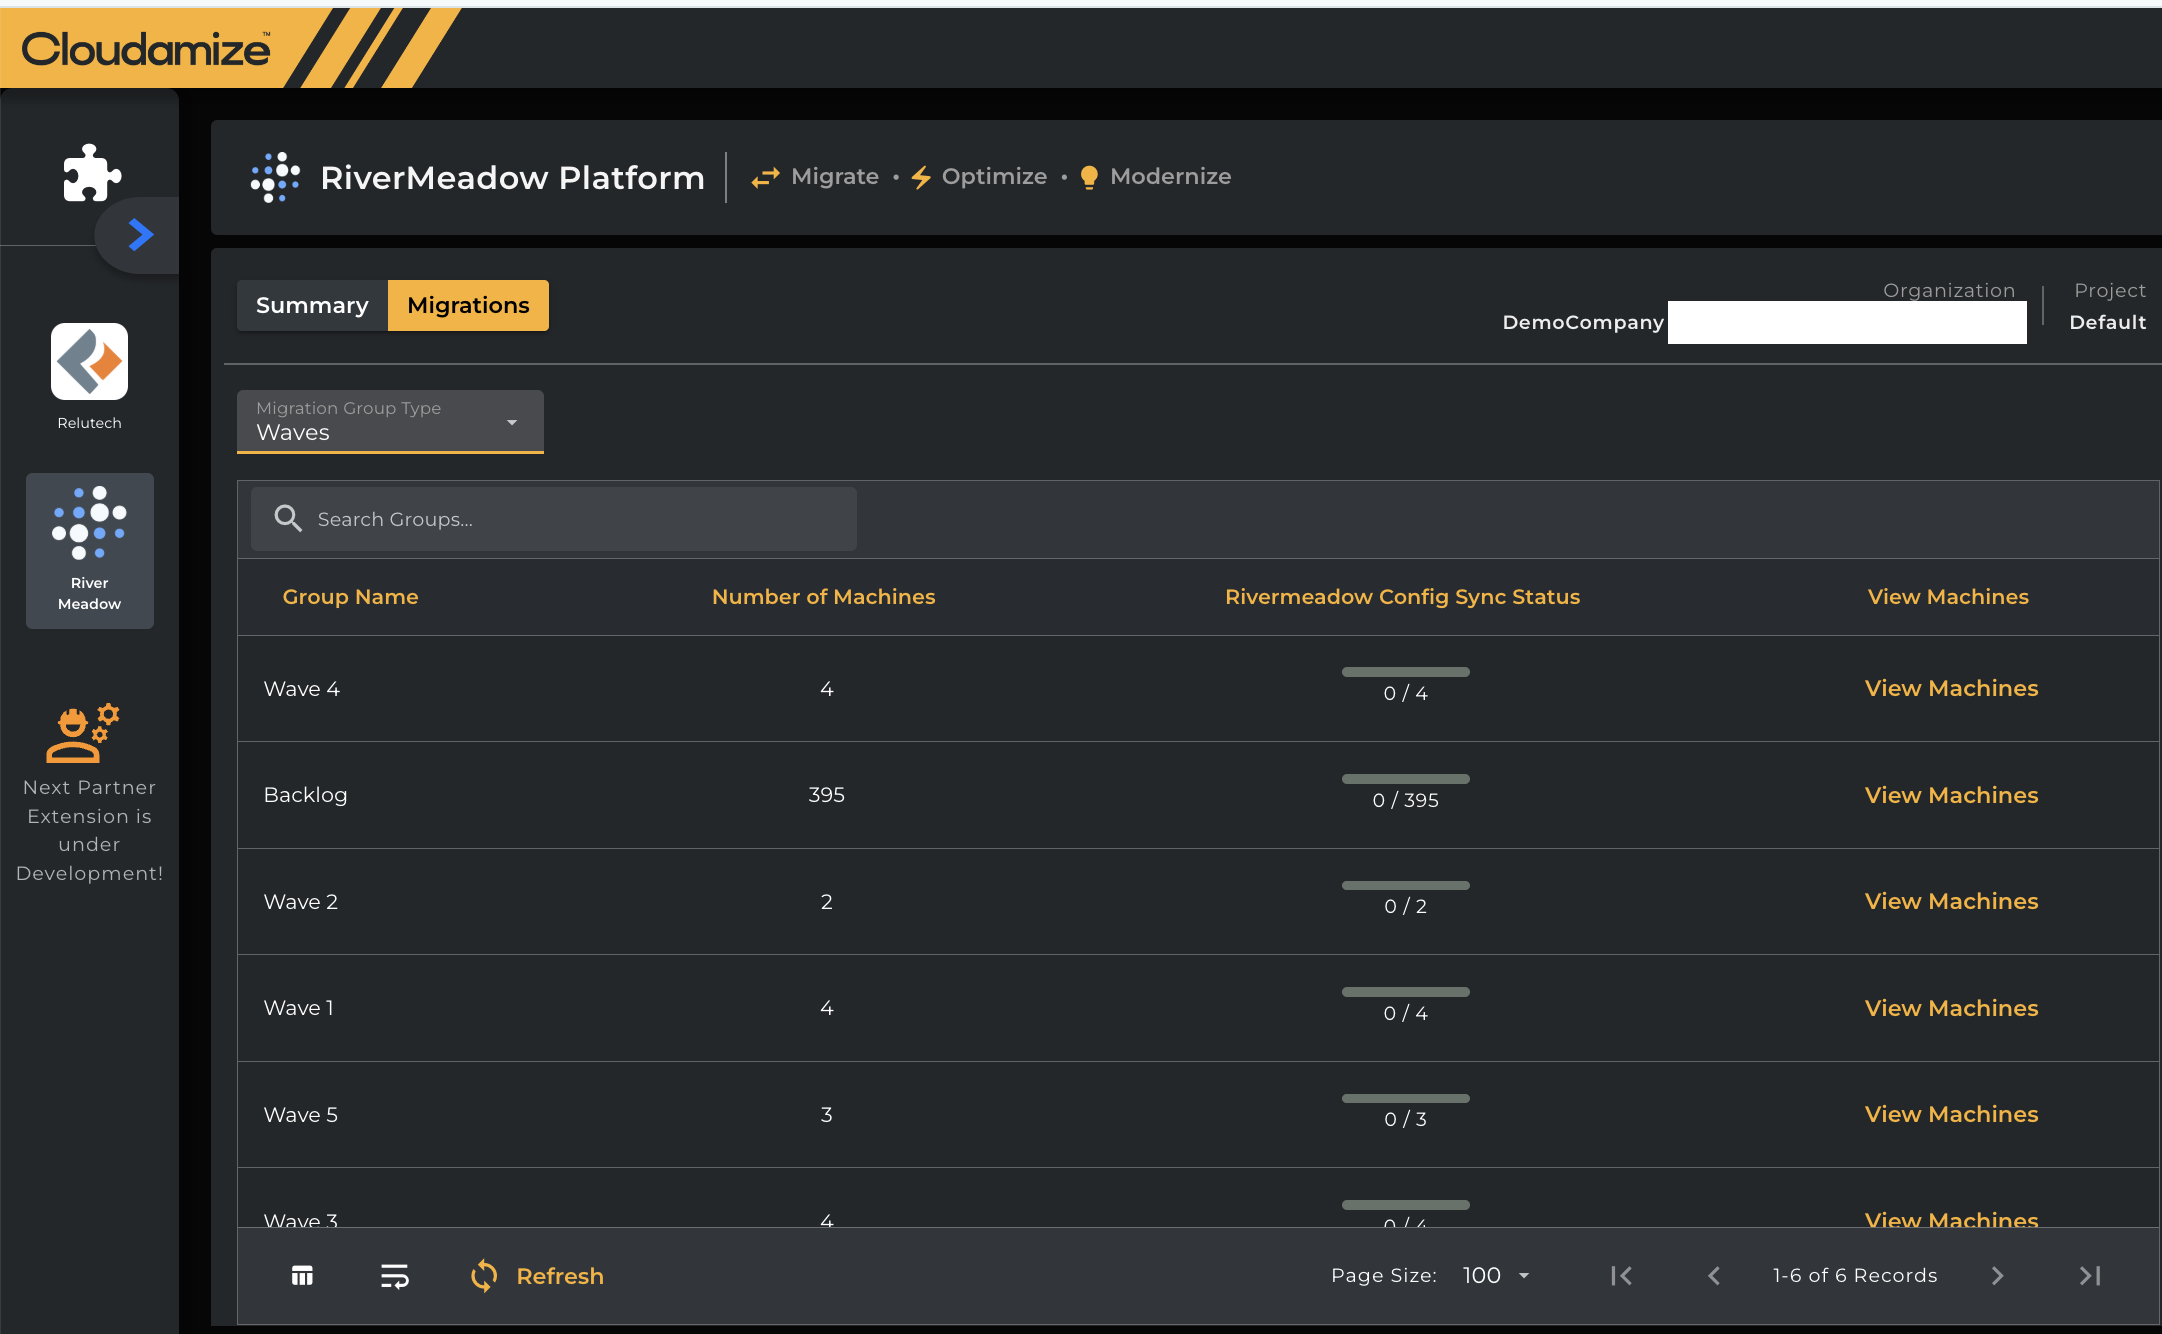Viewport: 2162px width, 1334px height.
Task: Click View Machines for Backlog
Action: 1951,795
